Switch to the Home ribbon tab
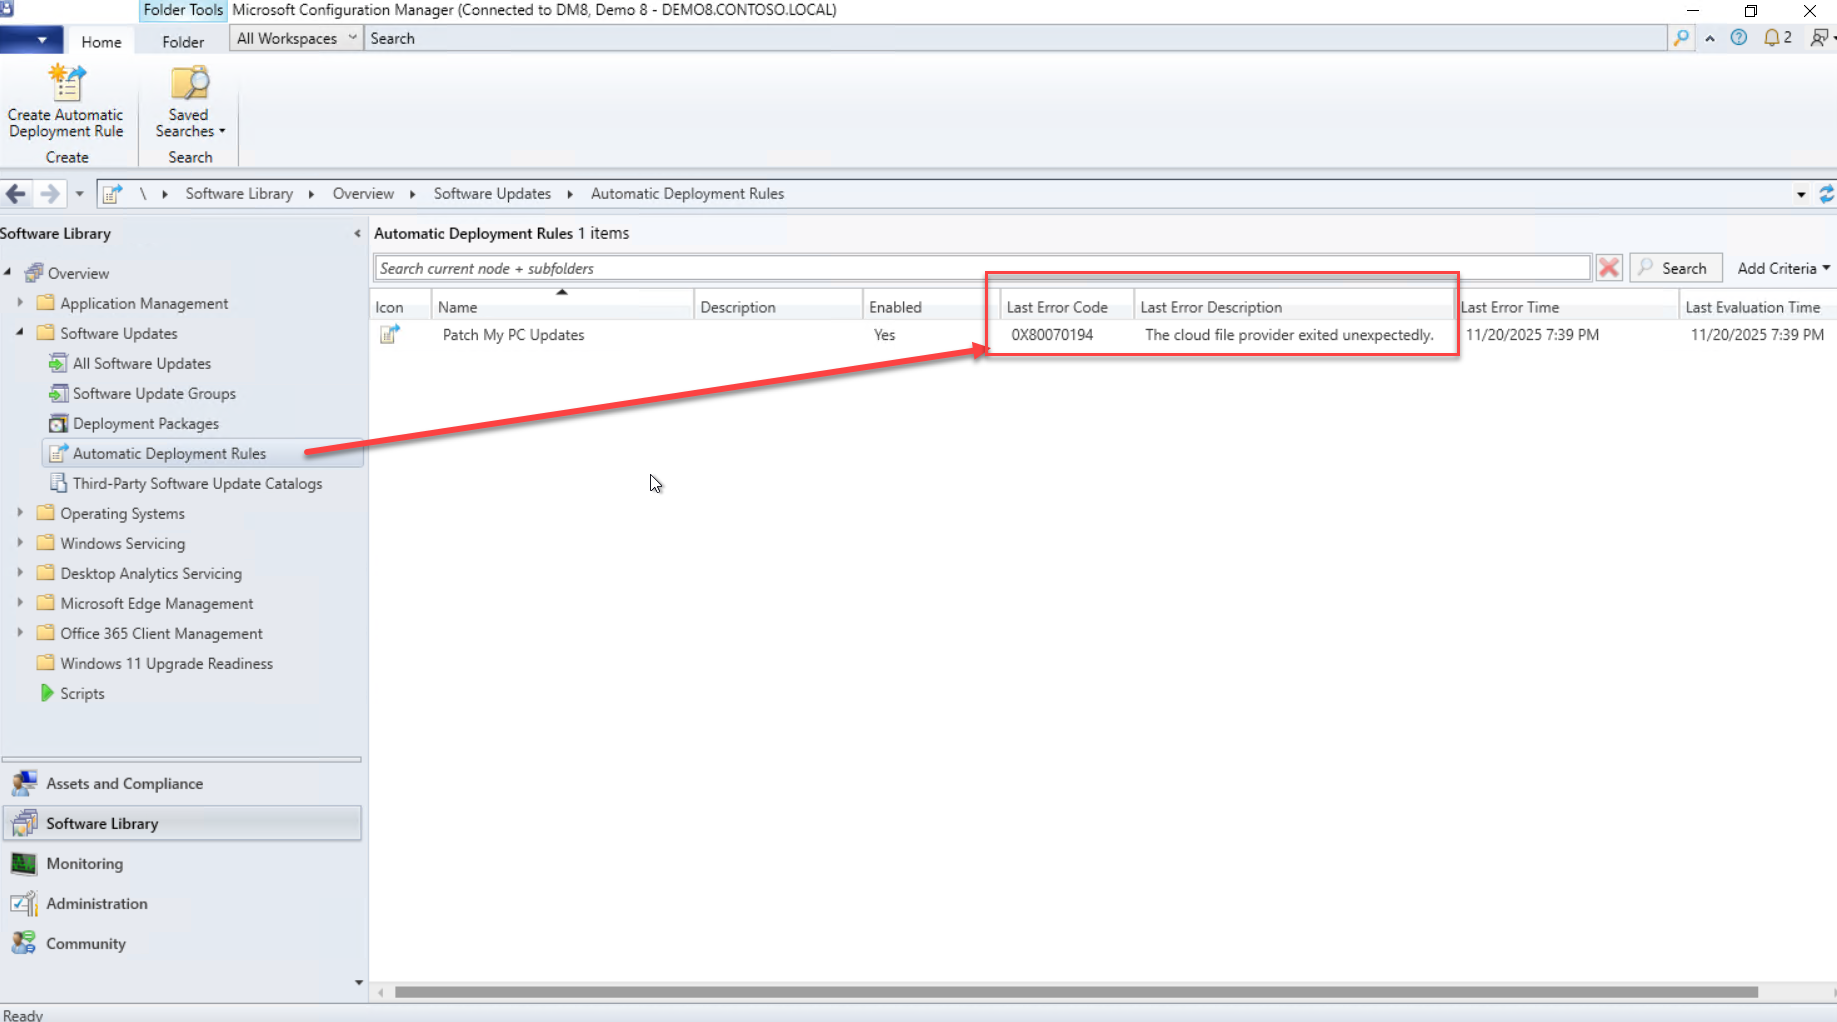The image size is (1837, 1022). tap(101, 42)
